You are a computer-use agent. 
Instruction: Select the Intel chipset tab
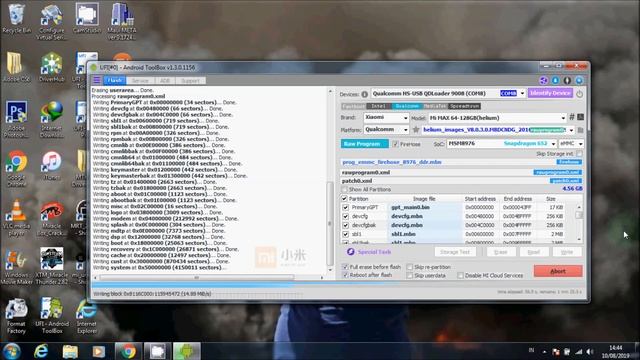pos(378,106)
